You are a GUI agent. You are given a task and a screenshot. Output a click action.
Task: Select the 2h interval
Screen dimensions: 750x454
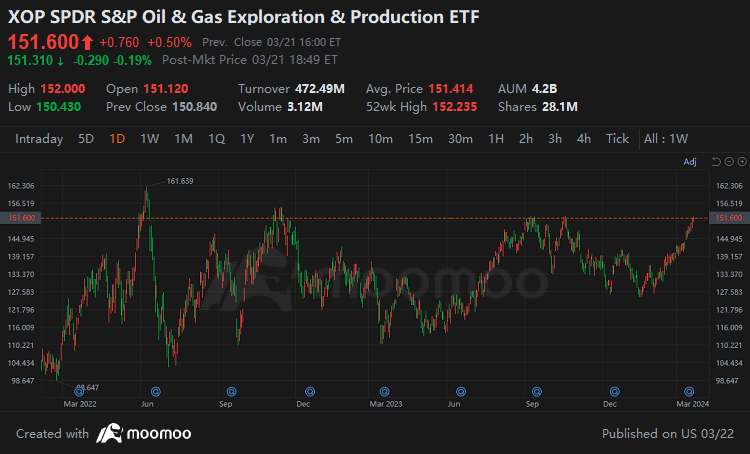pos(526,139)
